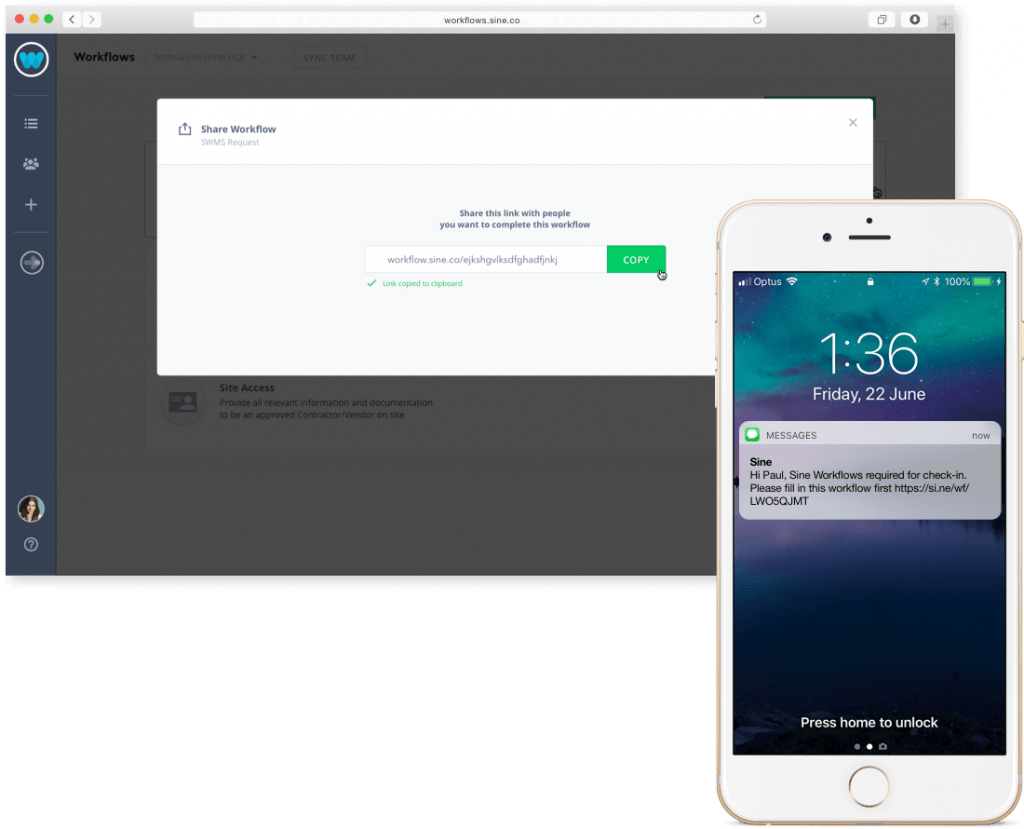Tap the 1:36 lock screen clock
The height and width of the screenshot is (829, 1024).
[869, 353]
